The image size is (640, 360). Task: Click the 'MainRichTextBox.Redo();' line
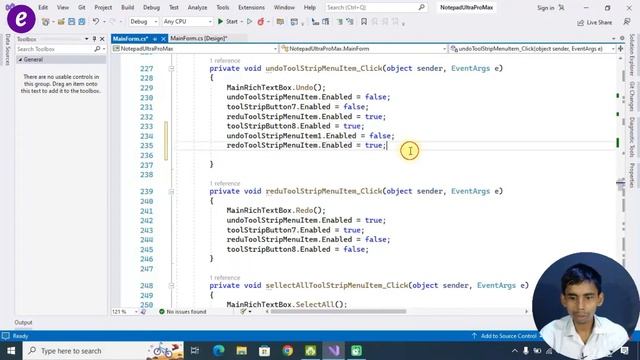click(x=276, y=210)
